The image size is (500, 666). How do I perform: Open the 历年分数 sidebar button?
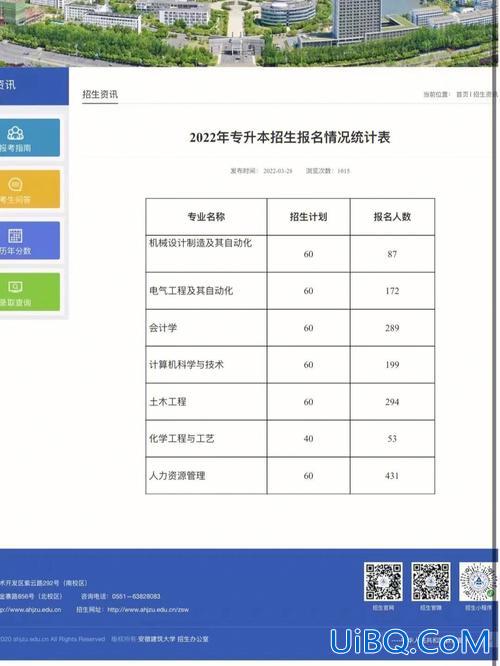point(30,240)
